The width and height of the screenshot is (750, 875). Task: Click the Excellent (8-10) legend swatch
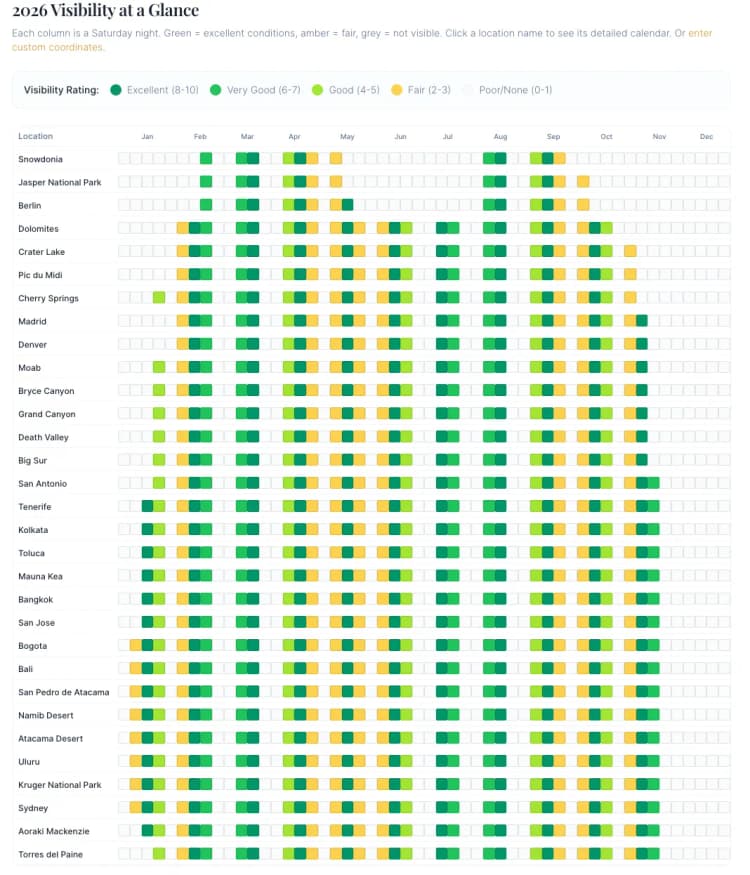pyautogui.click(x=116, y=90)
